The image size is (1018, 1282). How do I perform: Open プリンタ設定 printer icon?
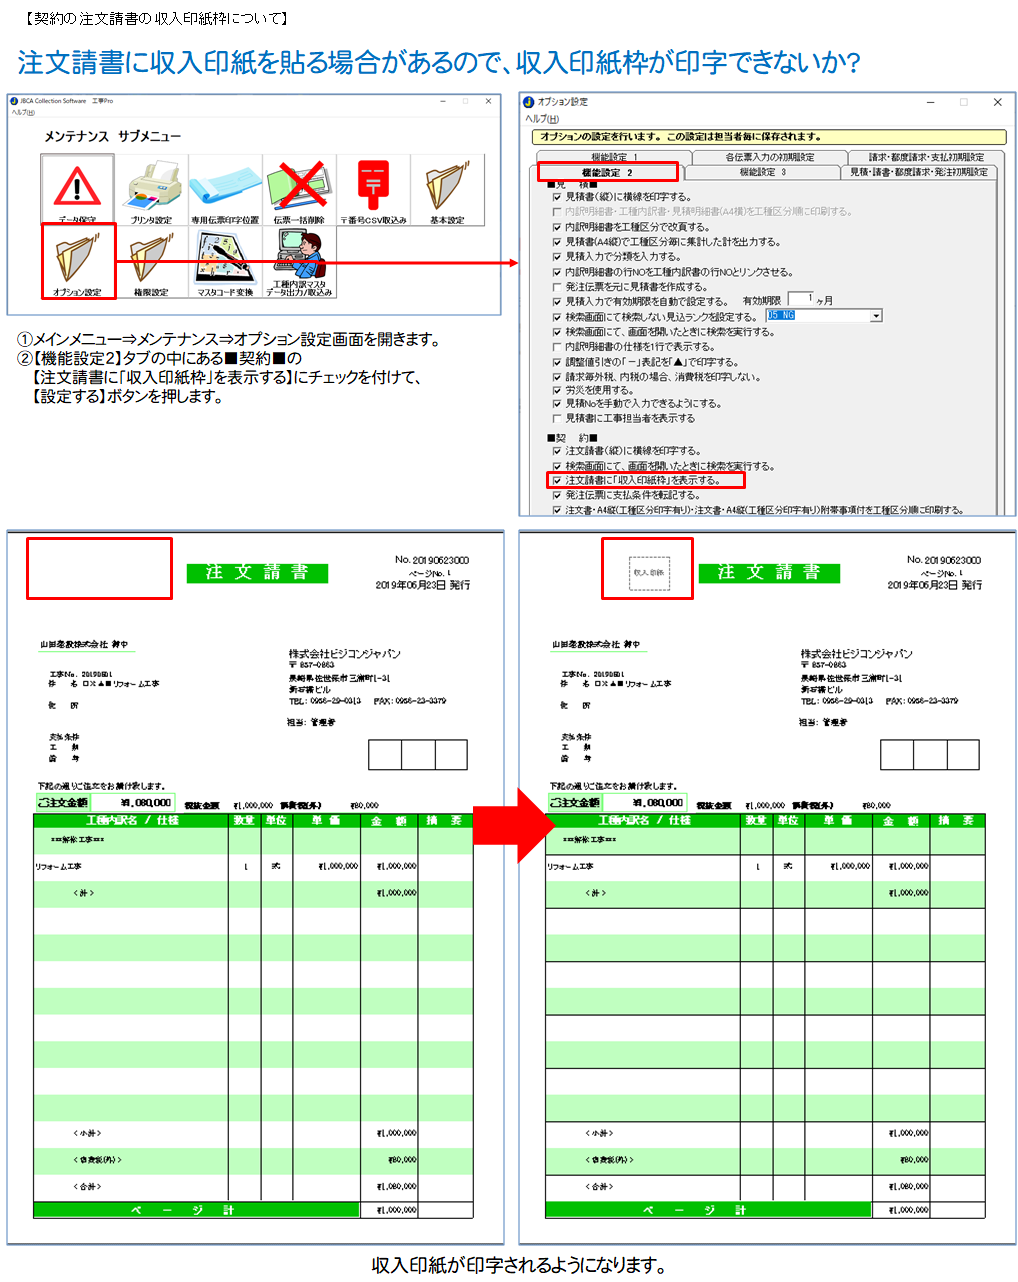(151, 190)
